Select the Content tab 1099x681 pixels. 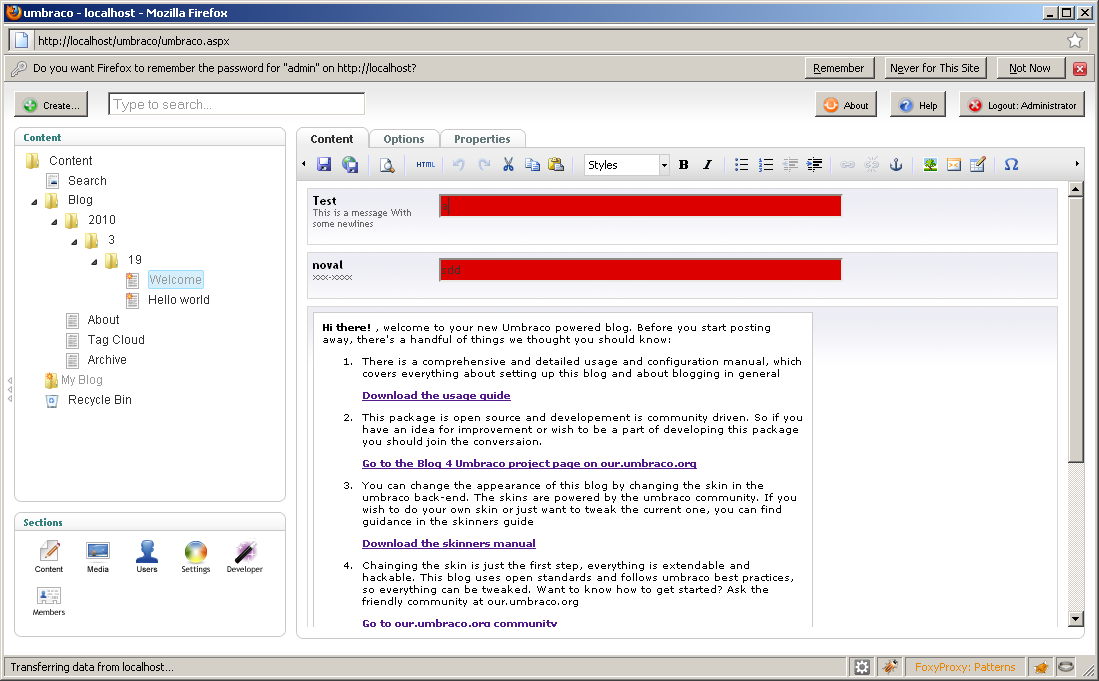click(332, 139)
